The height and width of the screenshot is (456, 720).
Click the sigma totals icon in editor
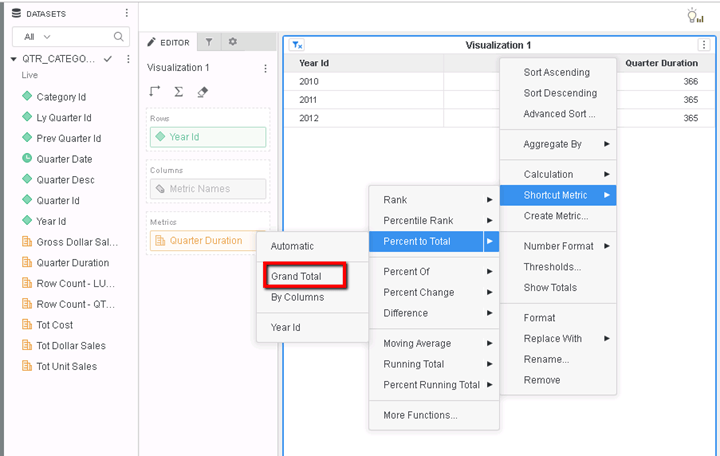[178, 91]
